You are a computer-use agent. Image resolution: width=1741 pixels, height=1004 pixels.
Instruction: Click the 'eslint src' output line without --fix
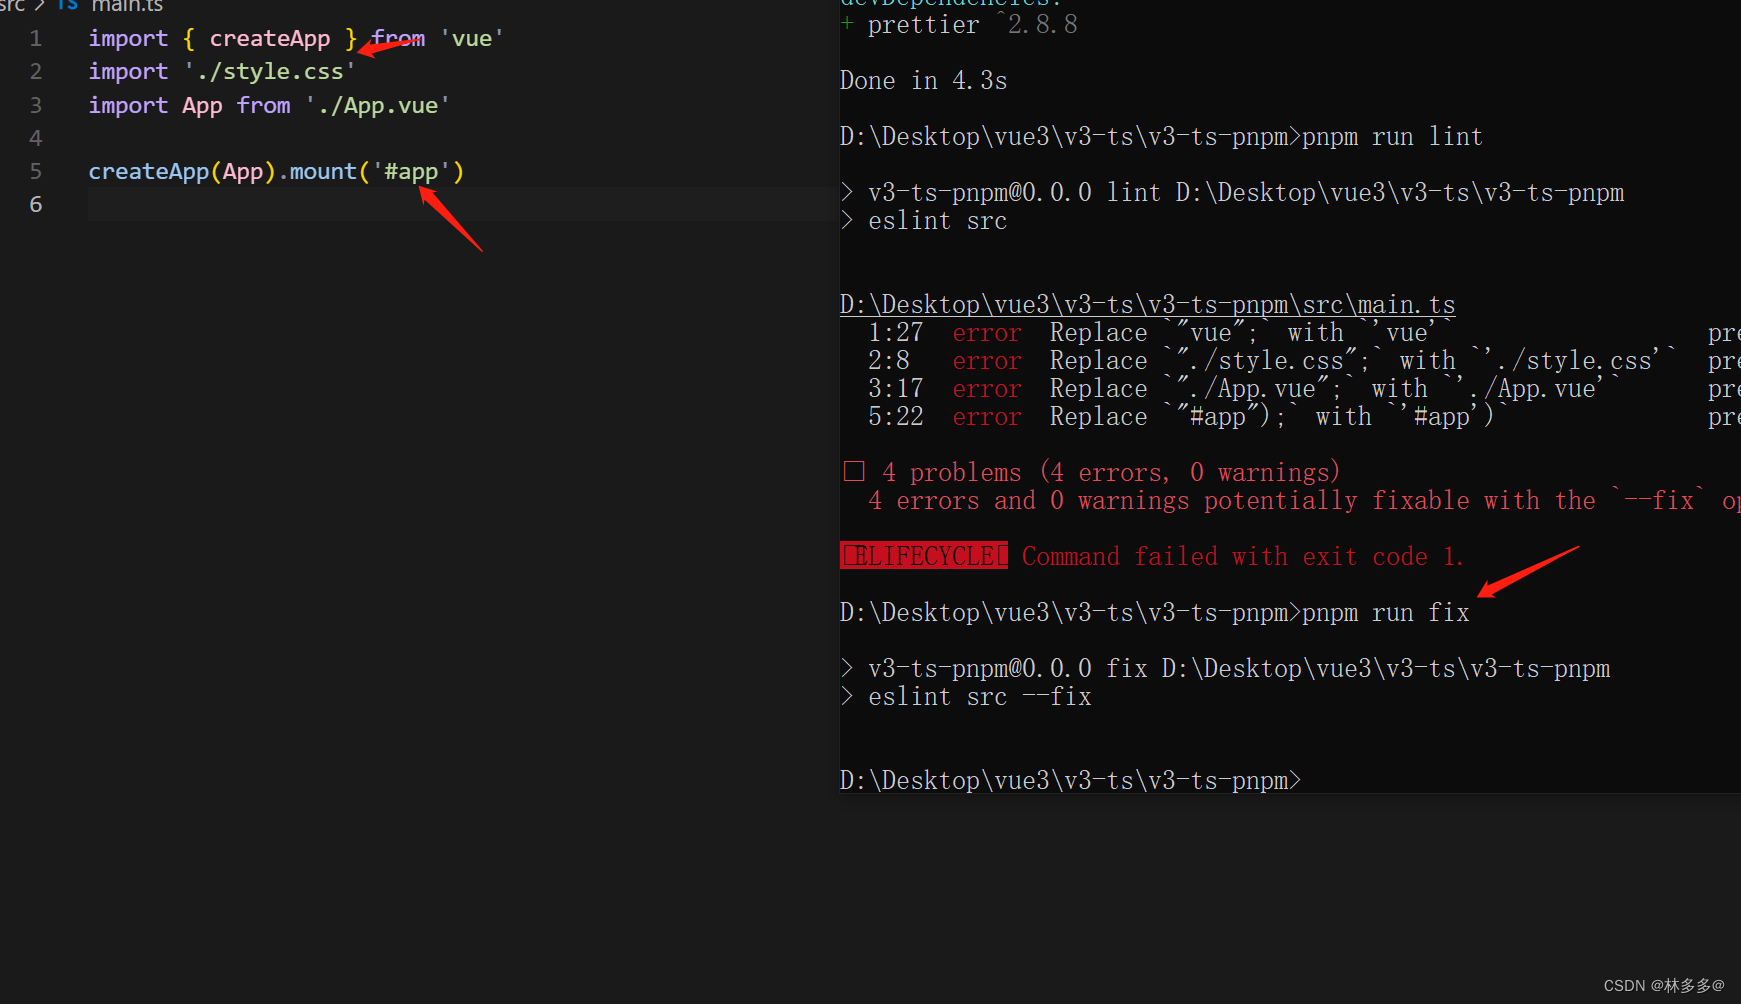pos(923,221)
